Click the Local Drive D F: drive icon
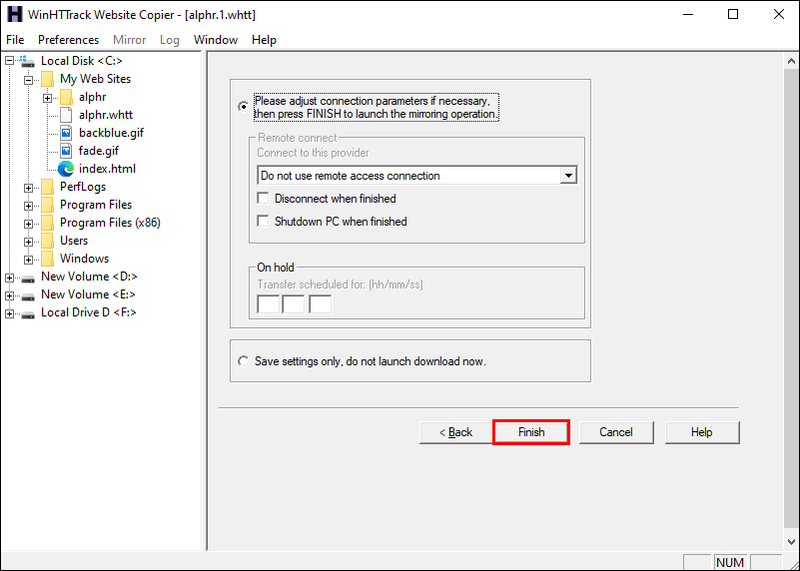800x571 pixels. 28,314
